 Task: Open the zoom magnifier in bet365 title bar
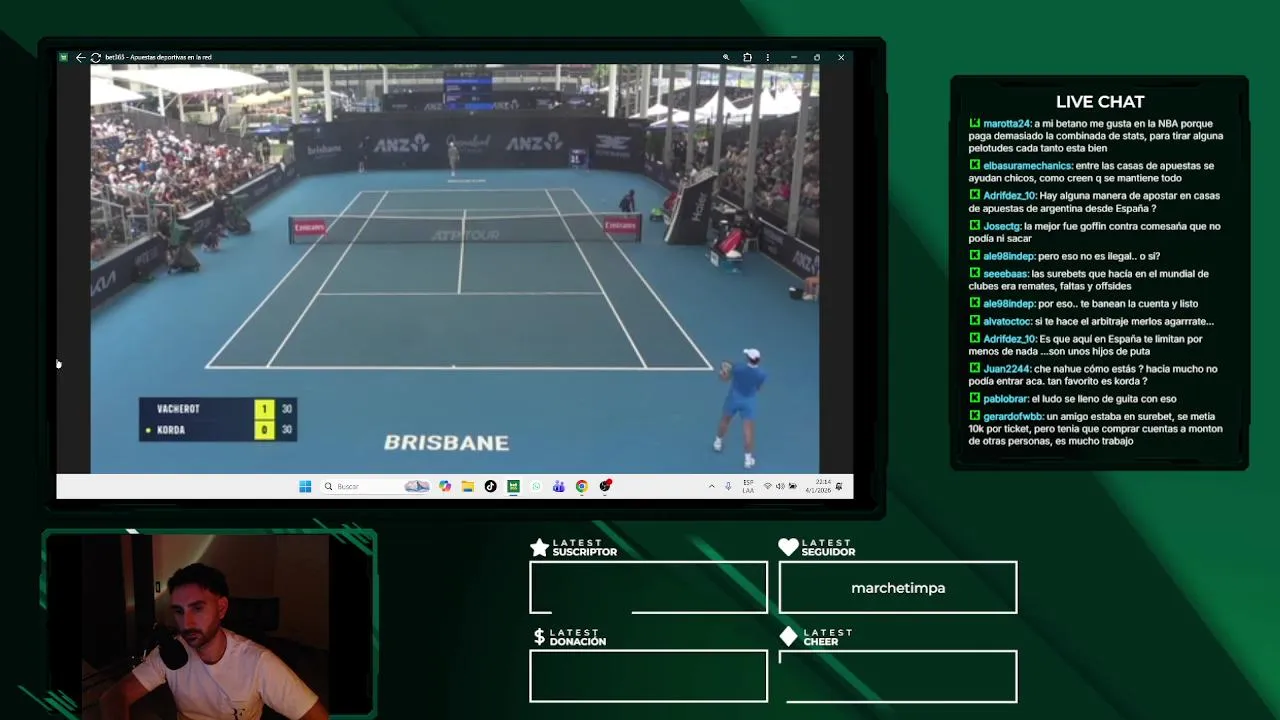tap(726, 57)
